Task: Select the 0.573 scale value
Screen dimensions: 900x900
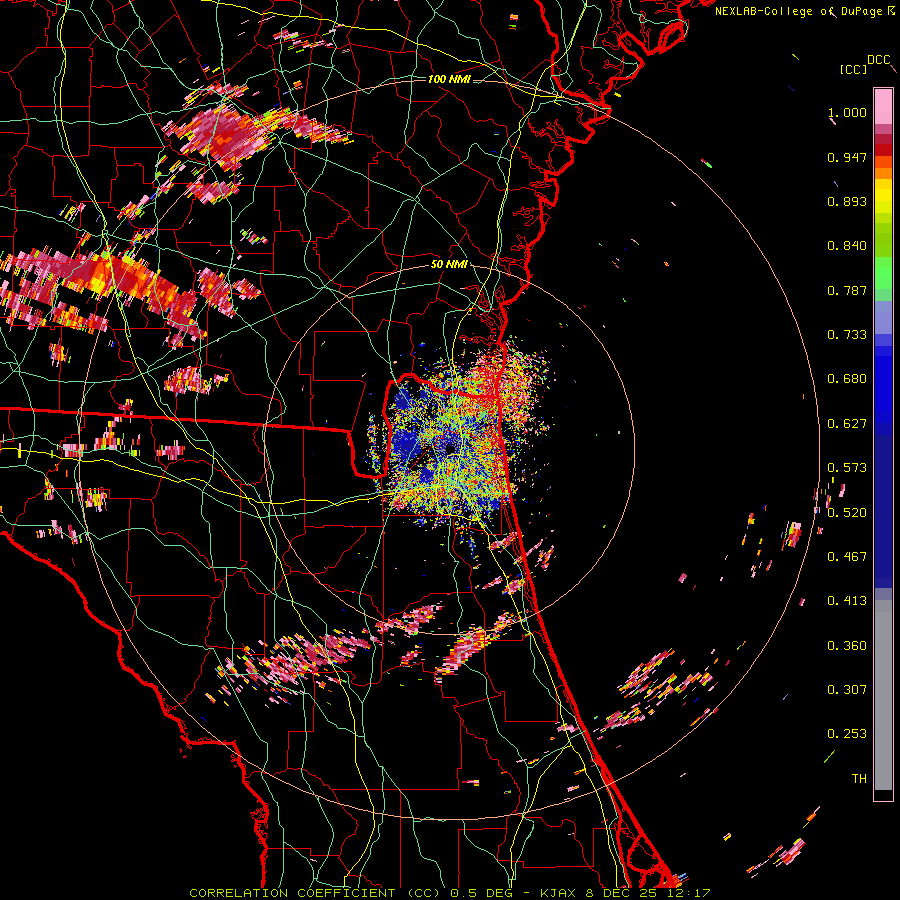Action: pos(847,468)
